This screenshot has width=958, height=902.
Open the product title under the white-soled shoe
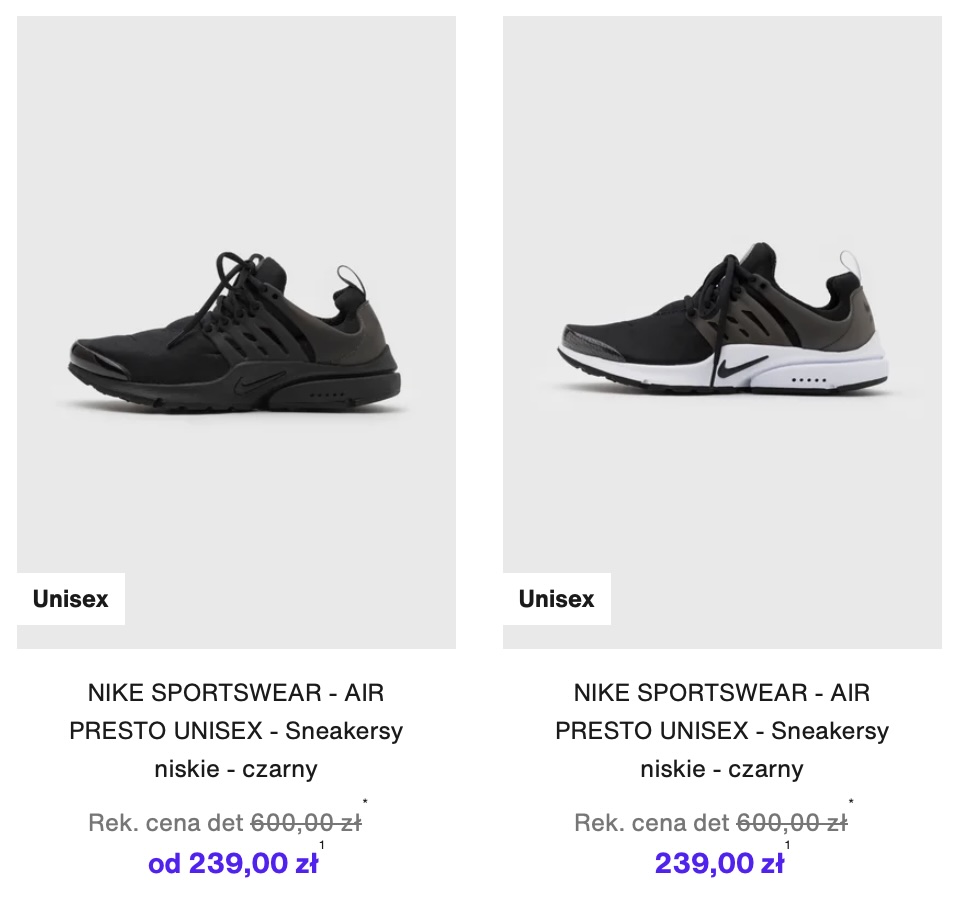tap(722, 730)
